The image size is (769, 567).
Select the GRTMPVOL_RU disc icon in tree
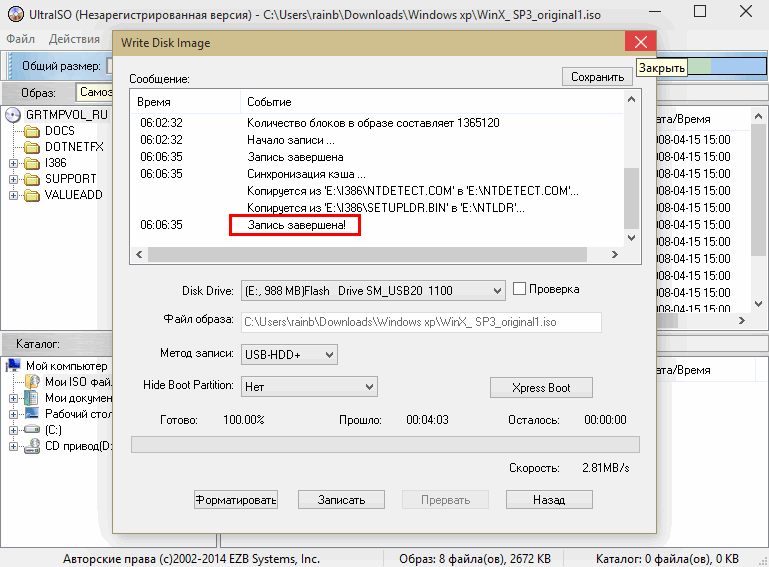(13, 115)
